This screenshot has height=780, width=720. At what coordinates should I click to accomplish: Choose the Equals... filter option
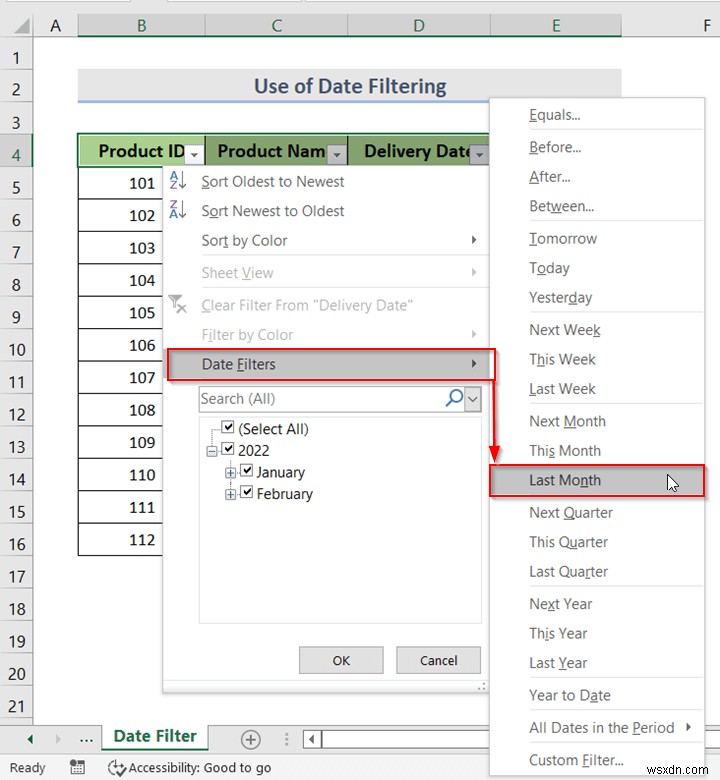(x=554, y=115)
